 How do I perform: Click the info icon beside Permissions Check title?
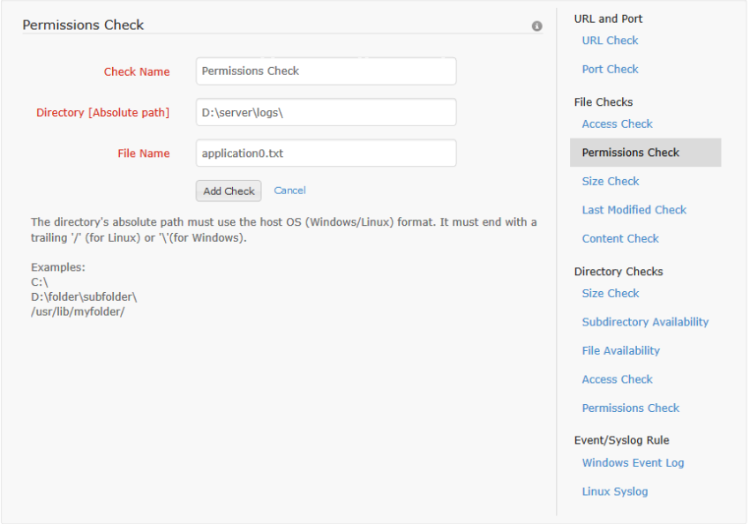(537, 26)
